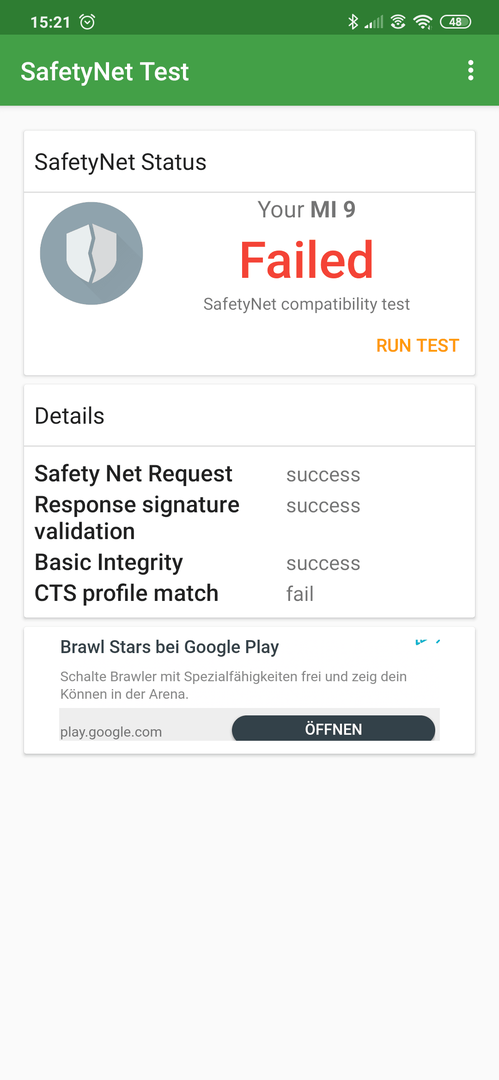Tap the Safety Net Request row
Screen dimensions: 499x1080
(250, 474)
